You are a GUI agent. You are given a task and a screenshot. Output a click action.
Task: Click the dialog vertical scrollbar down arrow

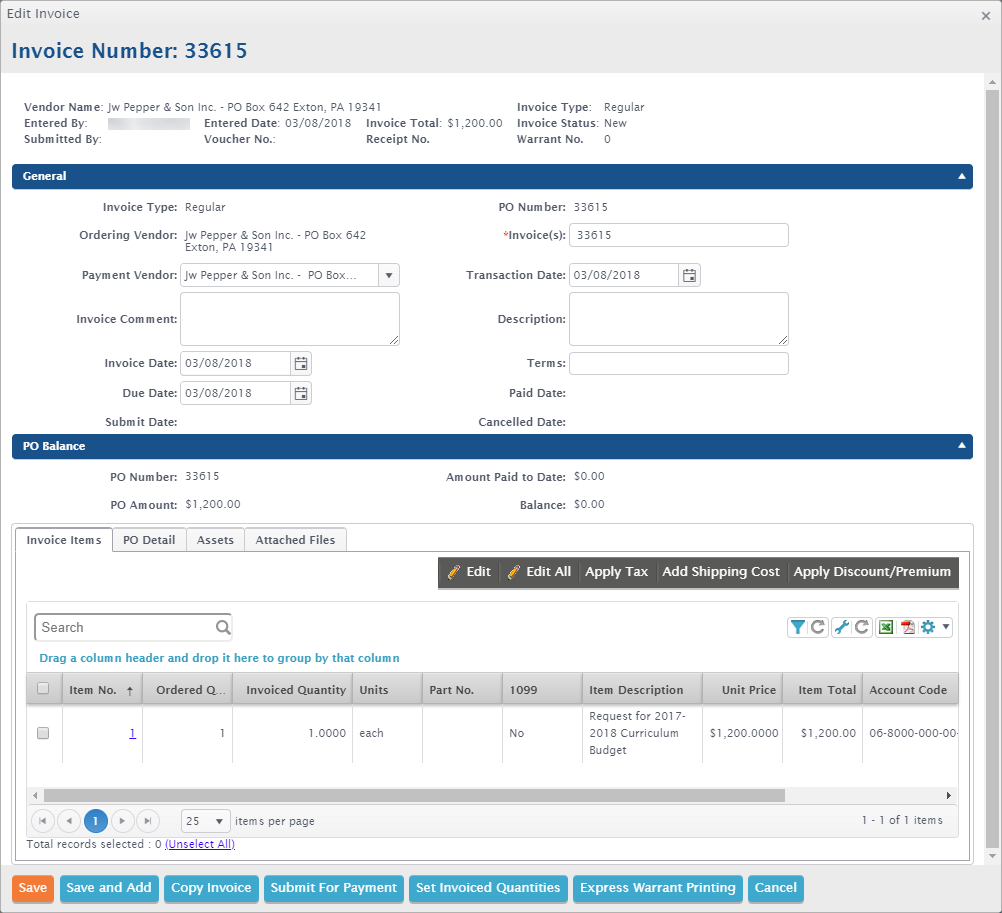click(992, 856)
